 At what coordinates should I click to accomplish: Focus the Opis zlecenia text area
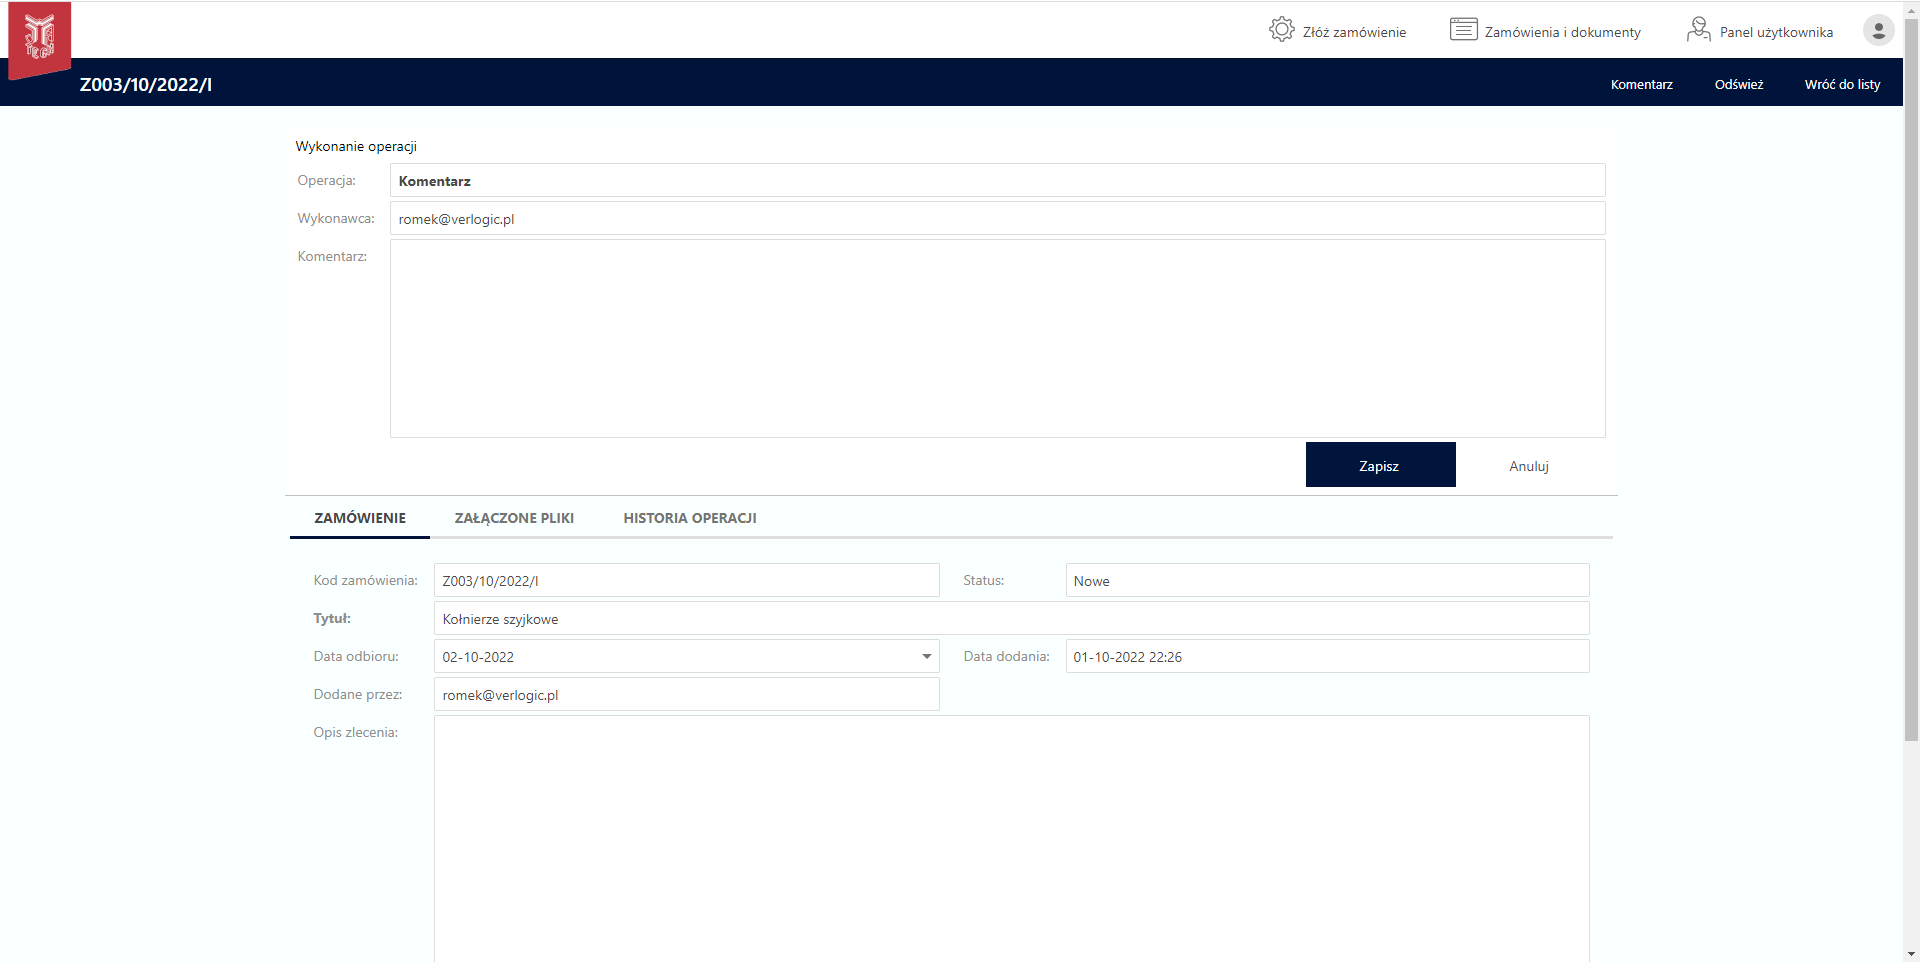[1010, 838]
